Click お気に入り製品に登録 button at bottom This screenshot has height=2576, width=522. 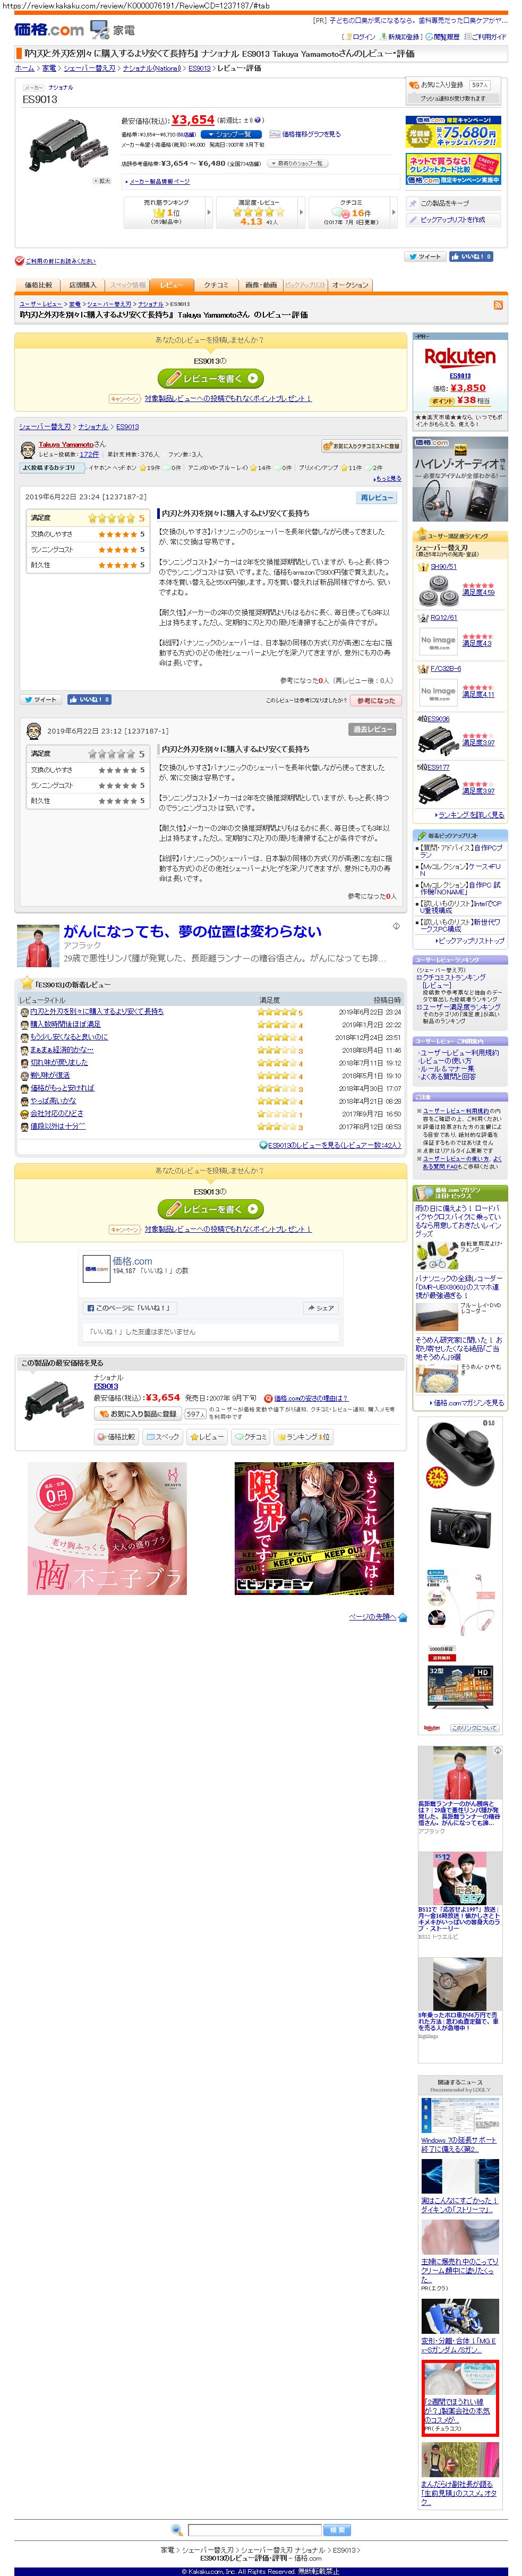tap(138, 1414)
